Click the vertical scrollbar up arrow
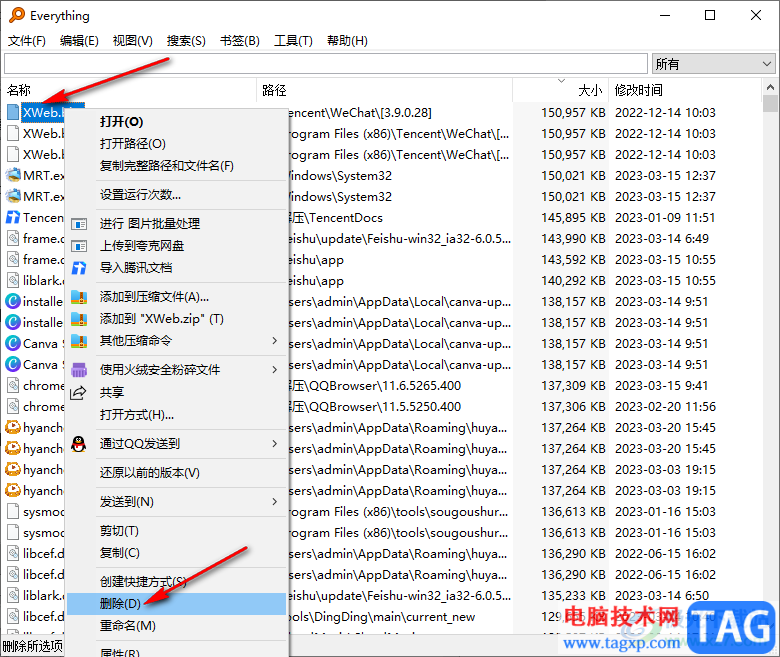Image resolution: width=780 pixels, height=657 pixels. click(x=770, y=88)
